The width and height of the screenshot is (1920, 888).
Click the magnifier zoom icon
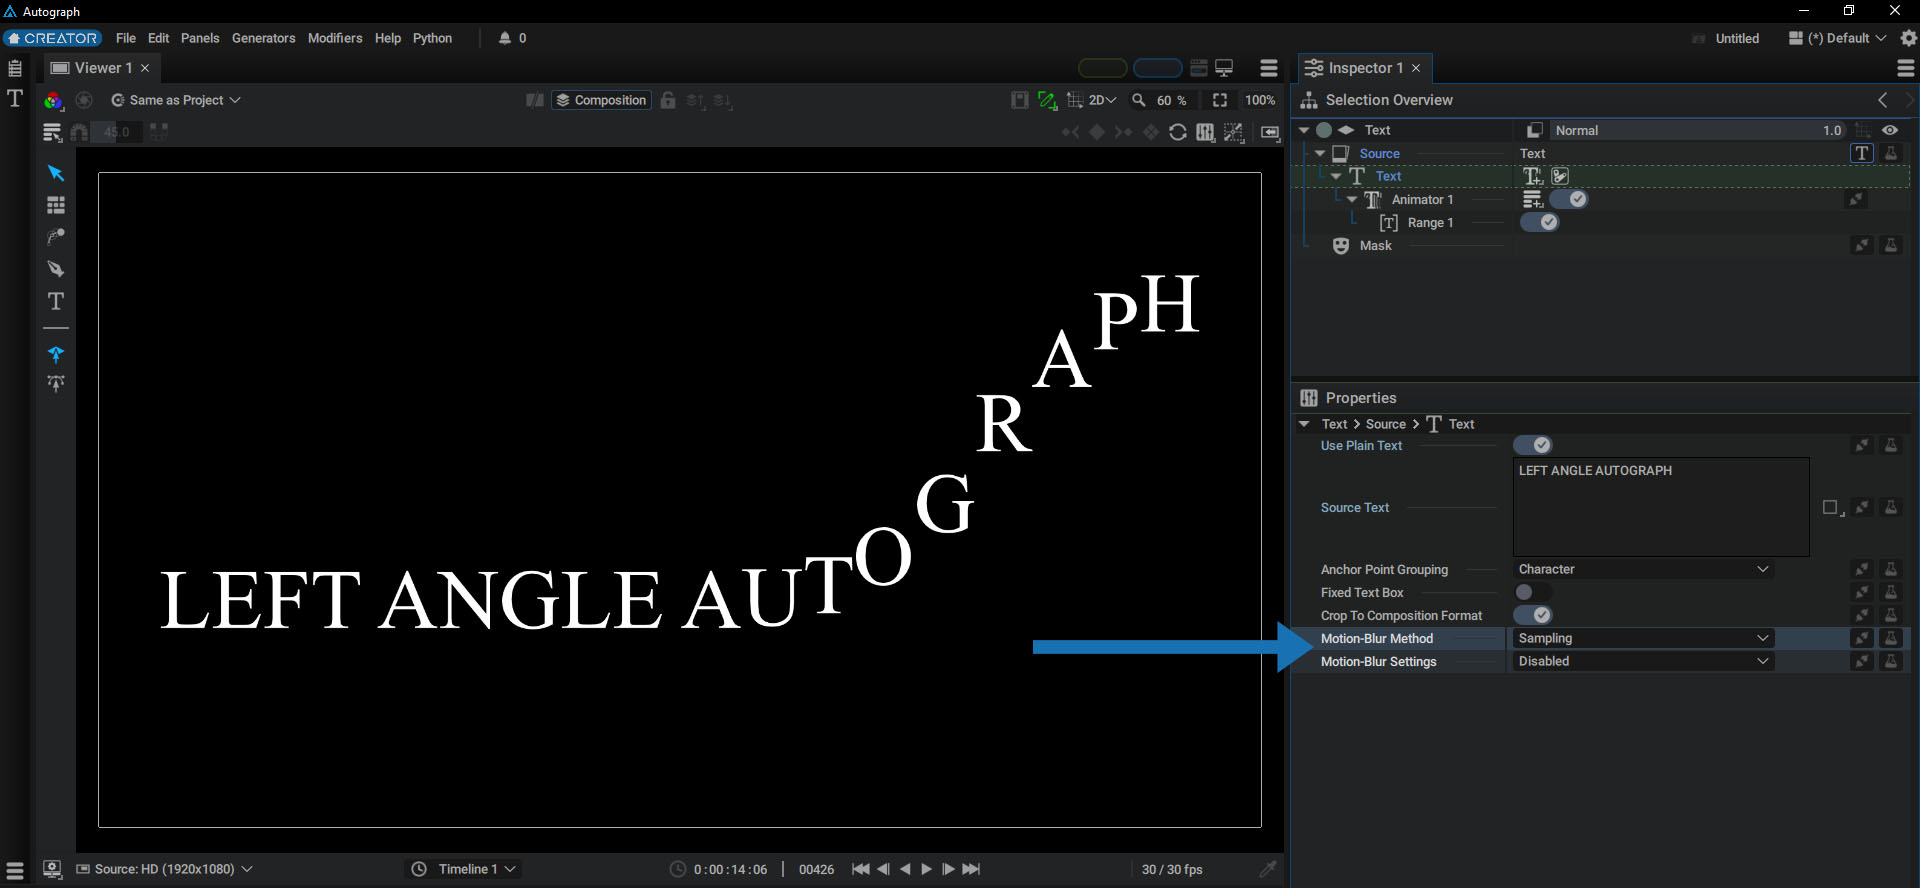point(1138,100)
